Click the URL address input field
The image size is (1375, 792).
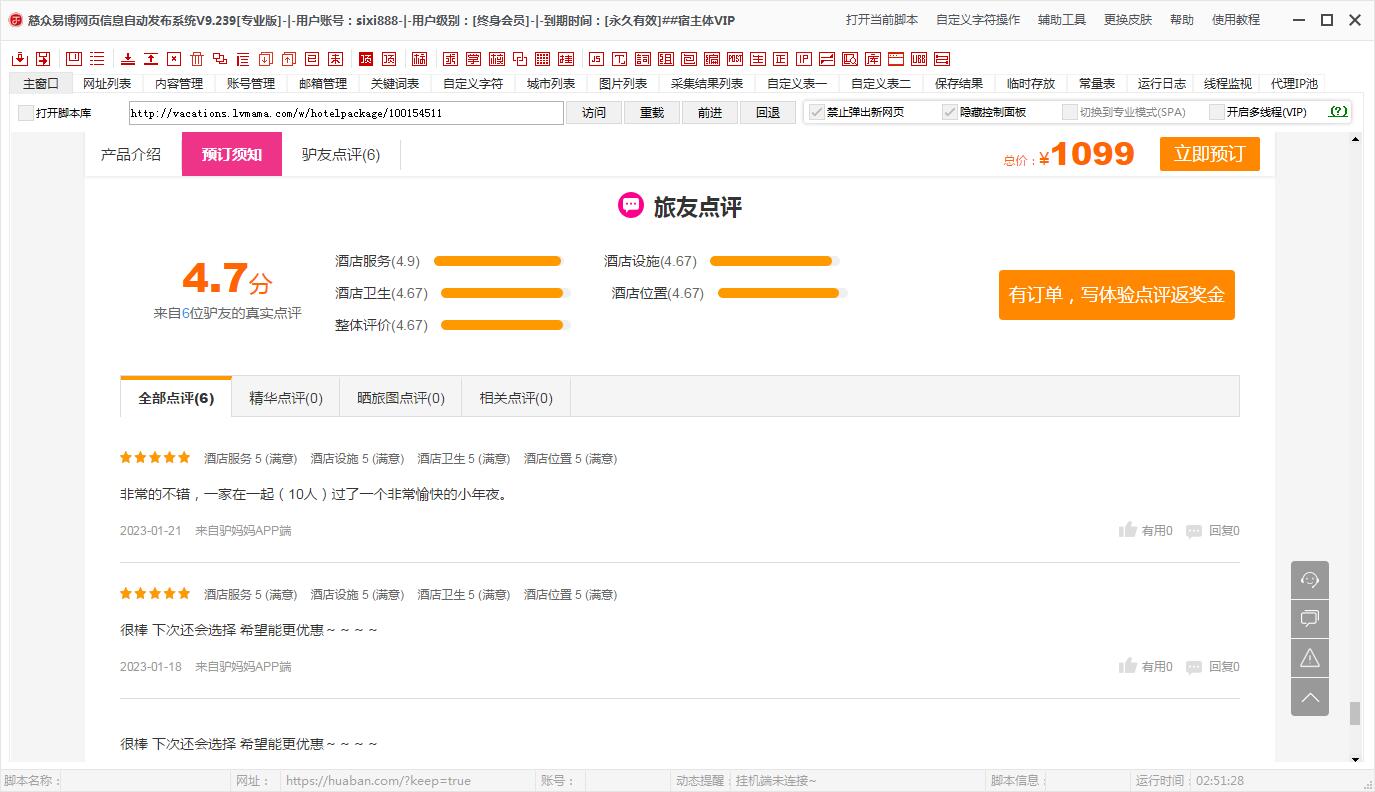(346, 113)
